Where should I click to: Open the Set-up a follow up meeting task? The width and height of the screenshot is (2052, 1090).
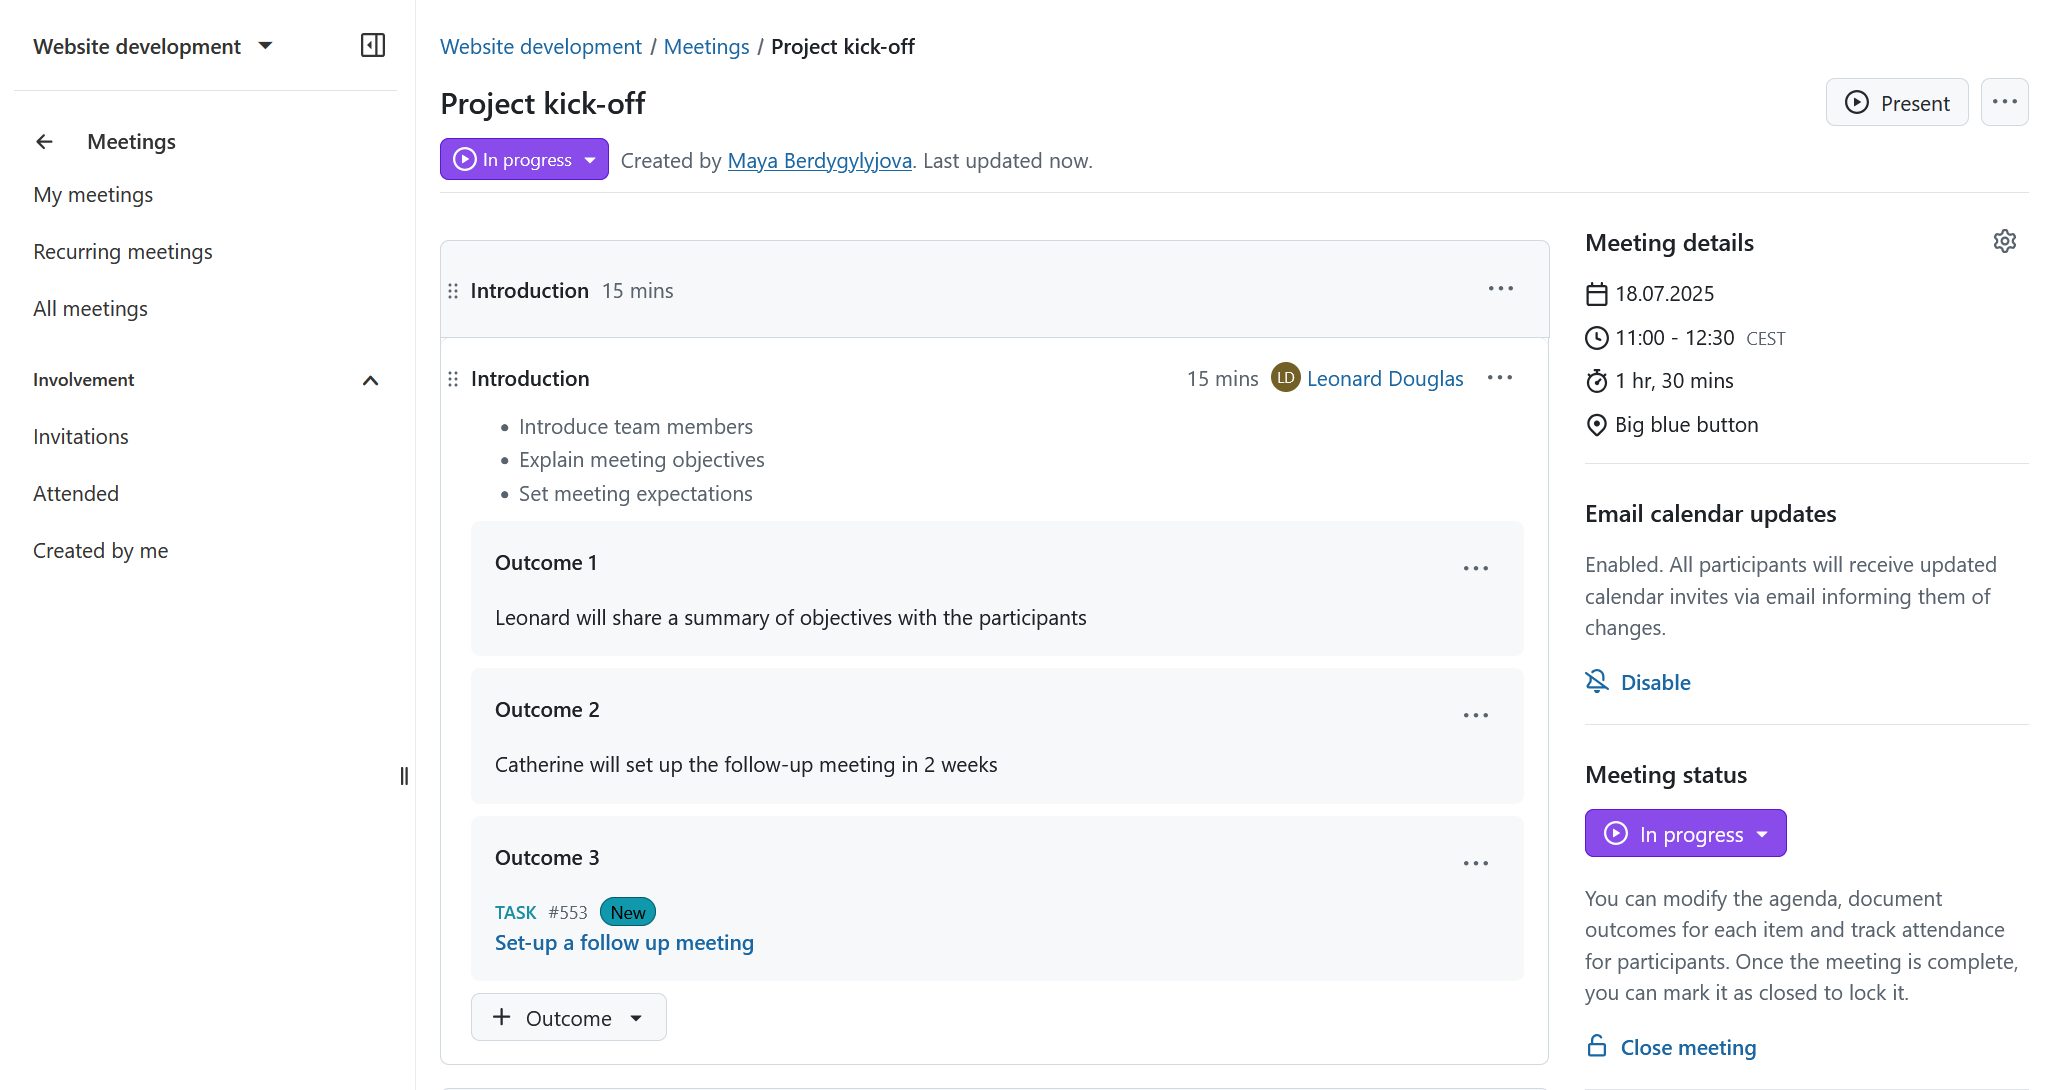click(x=624, y=942)
